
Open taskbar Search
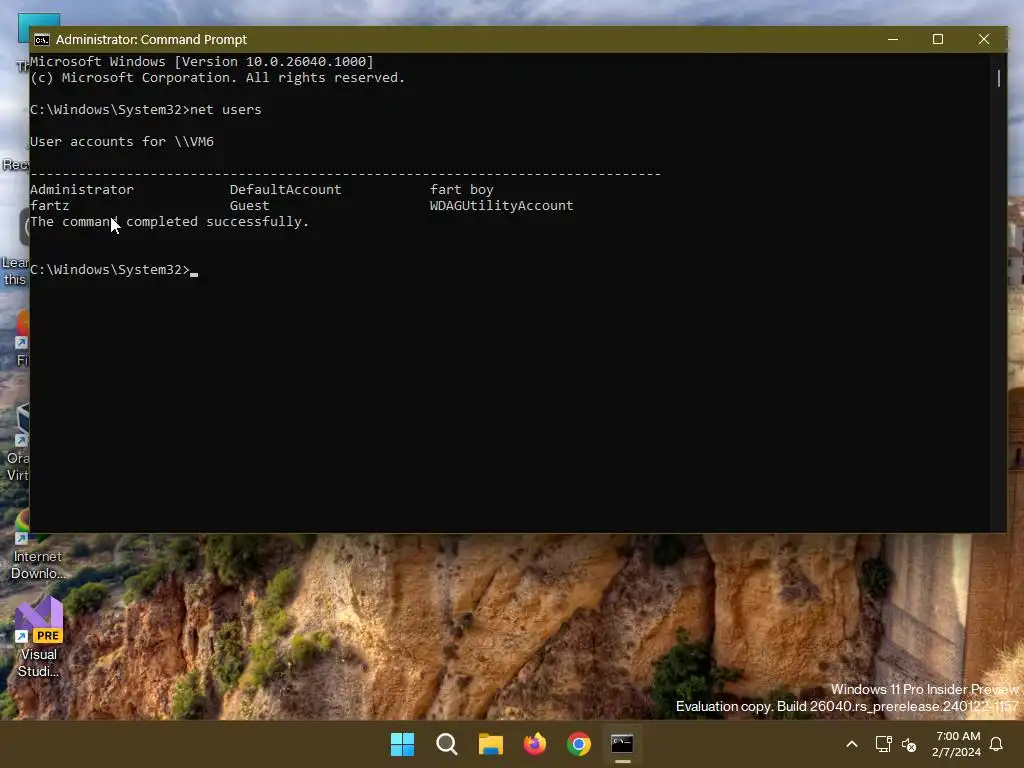click(447, 744)
